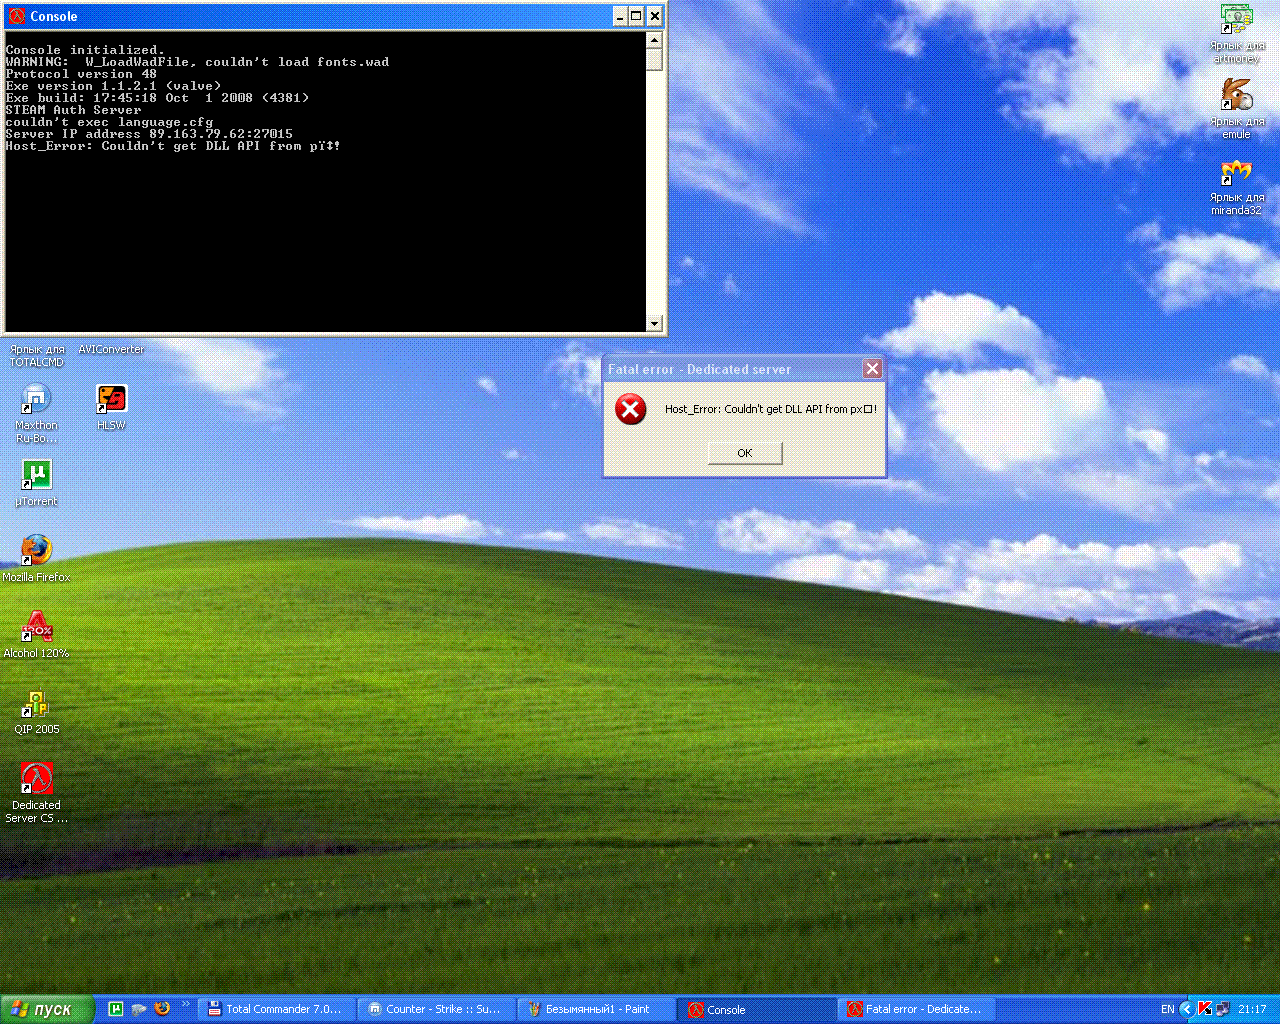The image size is (1280, 1024).
Task: Click the network tray icon beside the clock
Action: tap(1223, 1009)
